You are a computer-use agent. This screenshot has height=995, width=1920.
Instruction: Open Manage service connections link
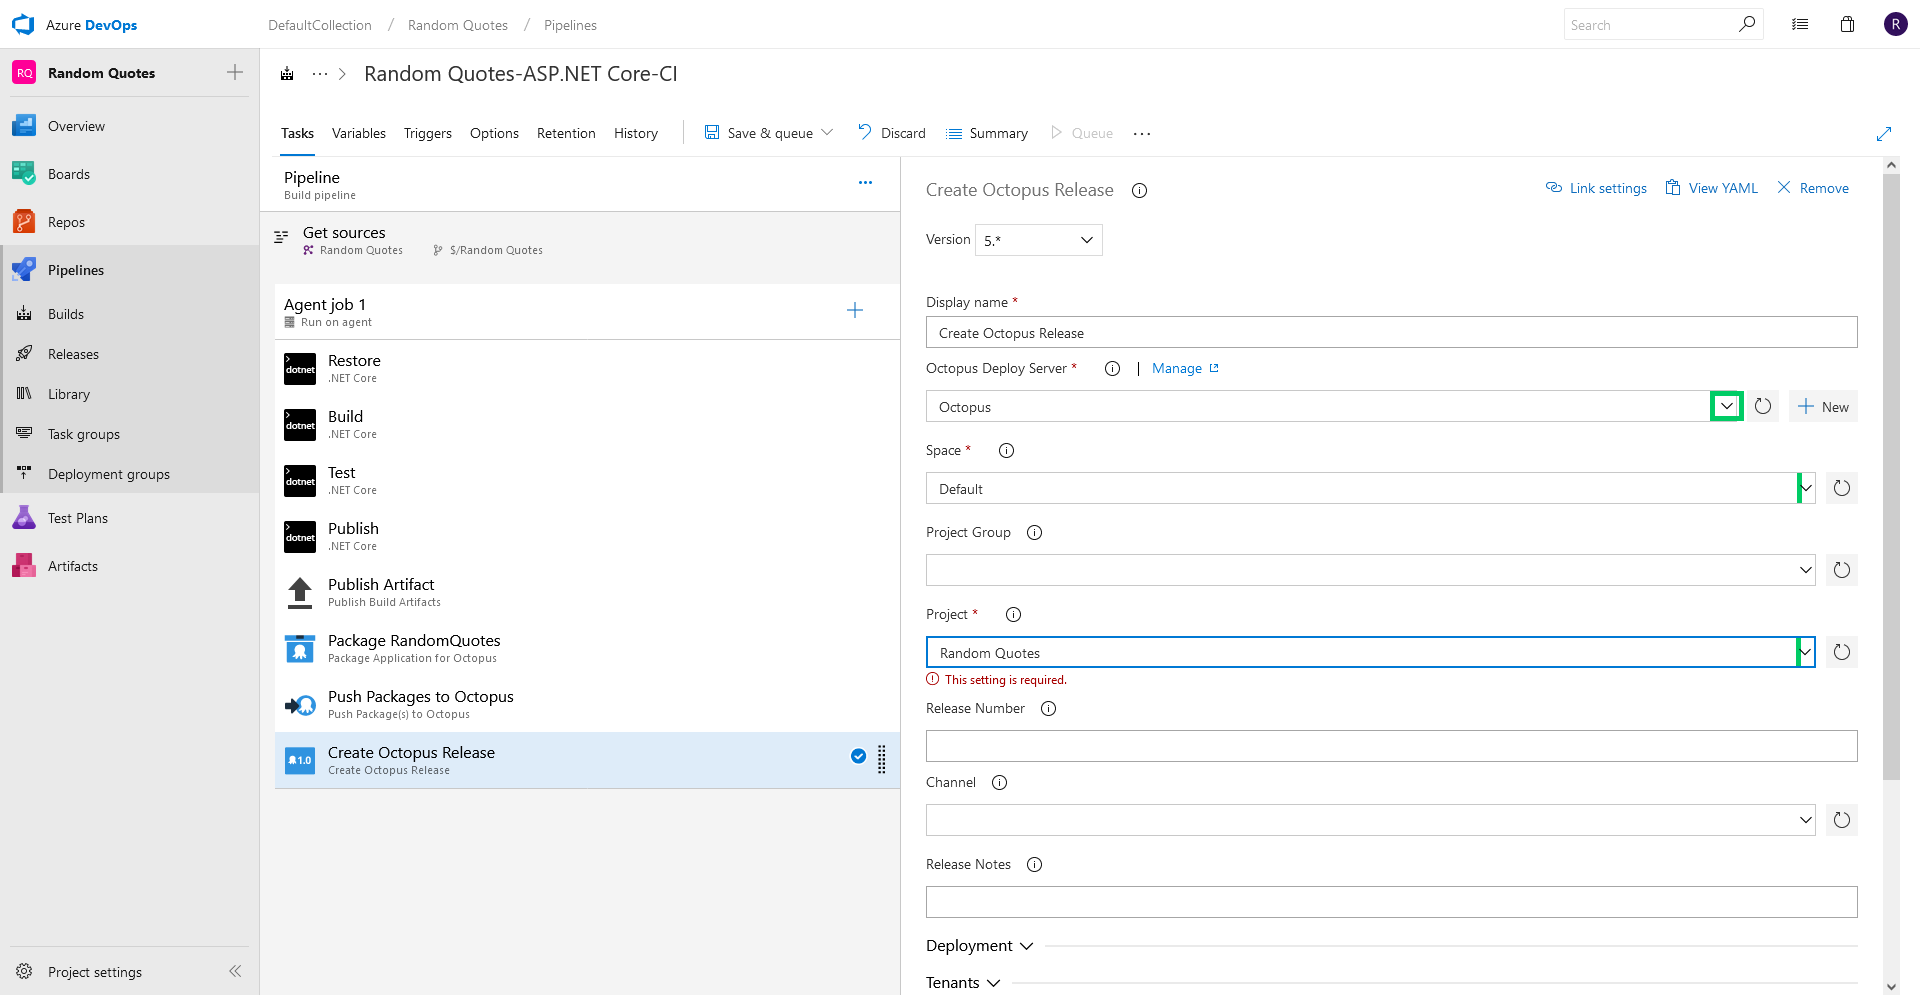point(1185,368)
